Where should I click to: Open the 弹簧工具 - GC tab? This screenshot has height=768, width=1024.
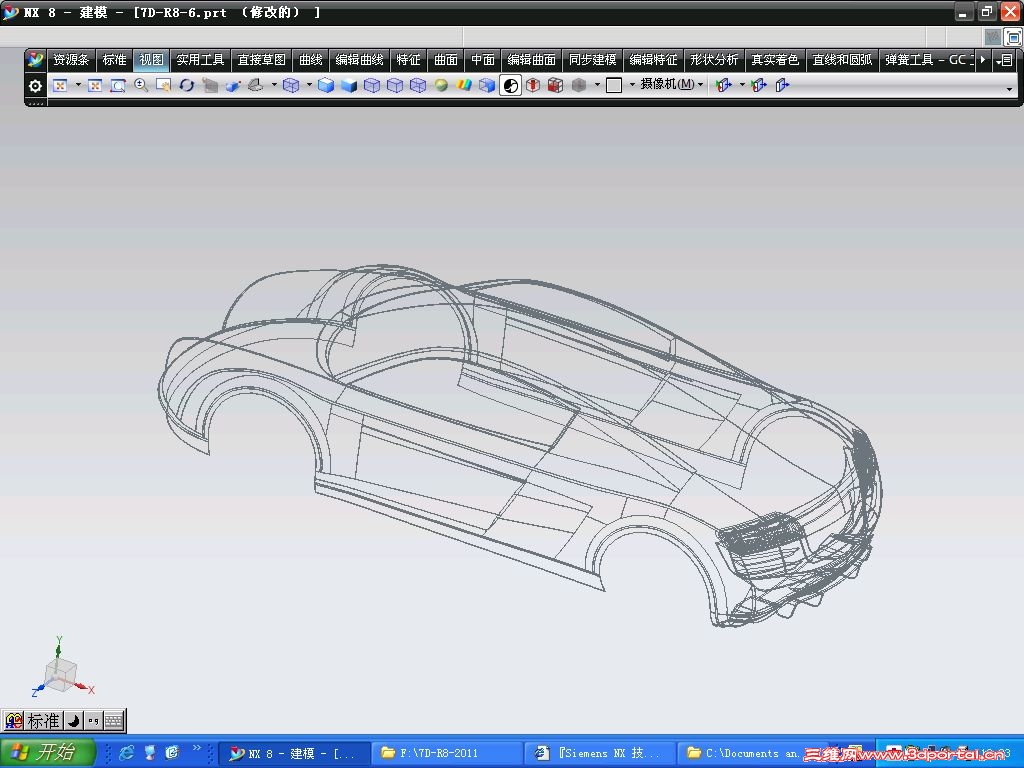(x=928, y=60)
